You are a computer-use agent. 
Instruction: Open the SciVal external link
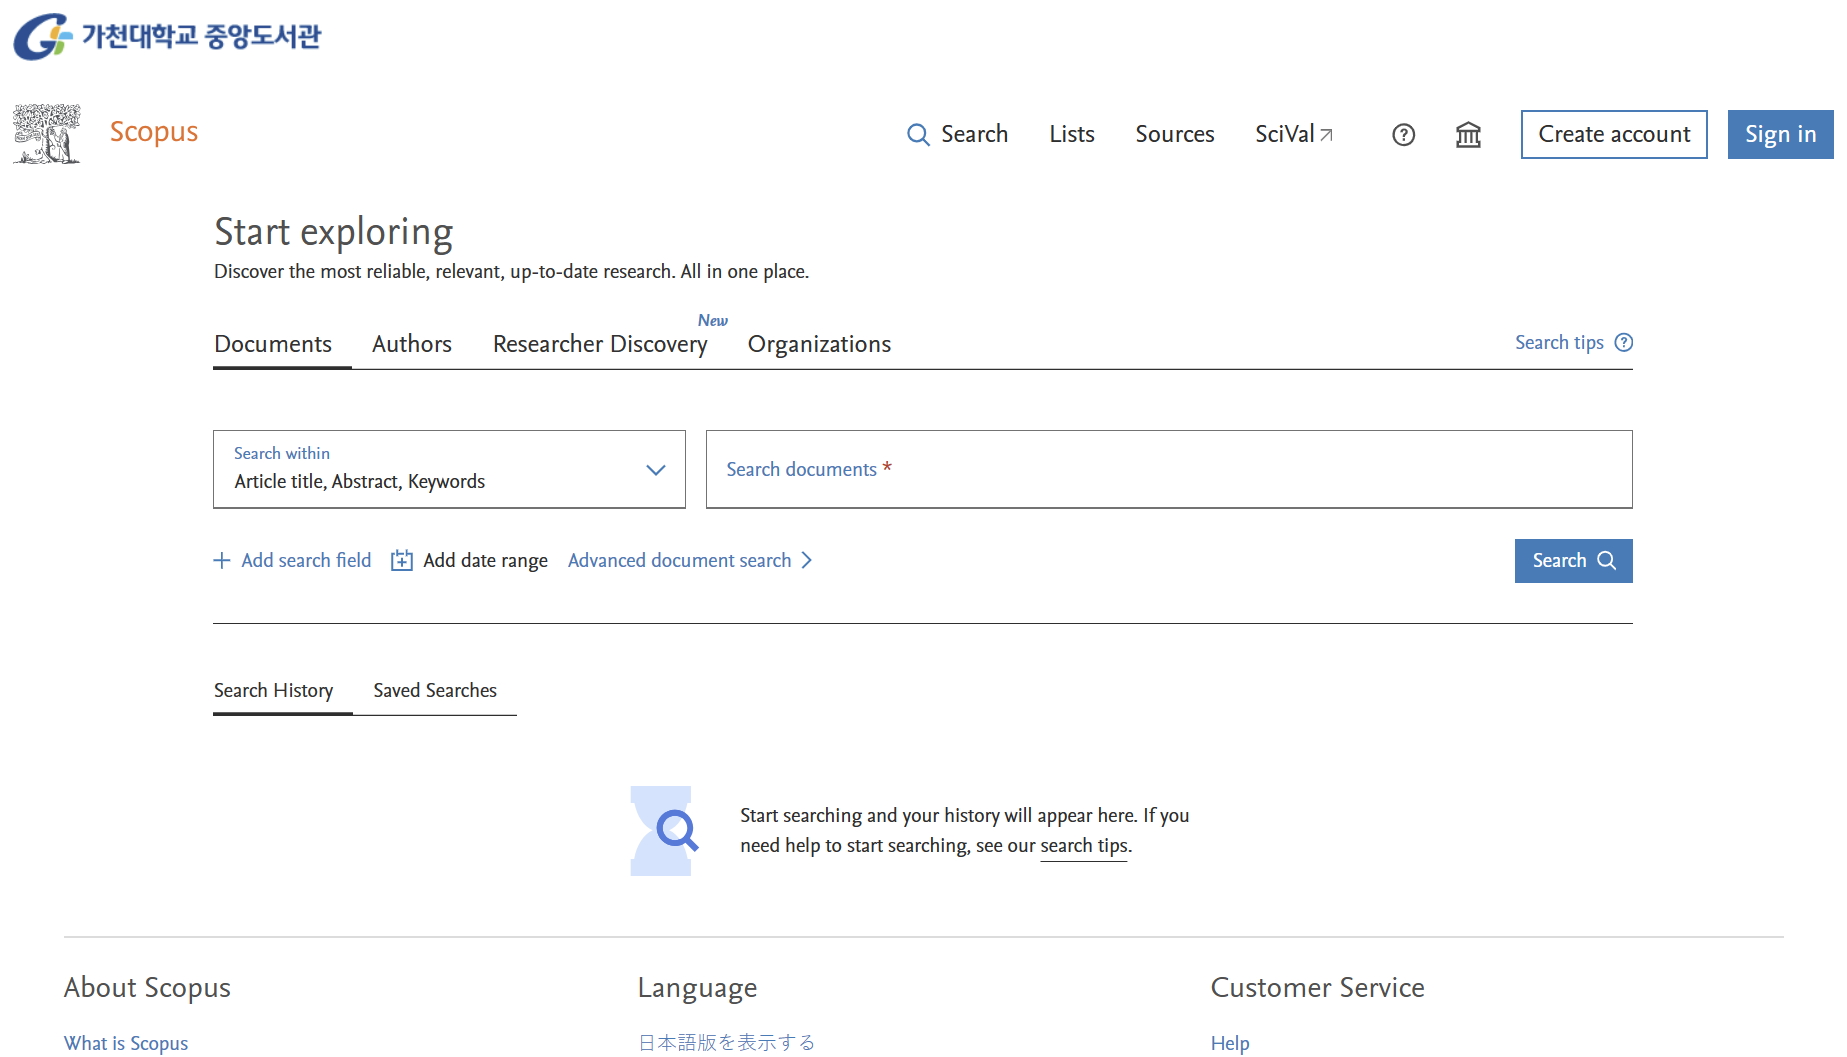[x=1294, y=134]
